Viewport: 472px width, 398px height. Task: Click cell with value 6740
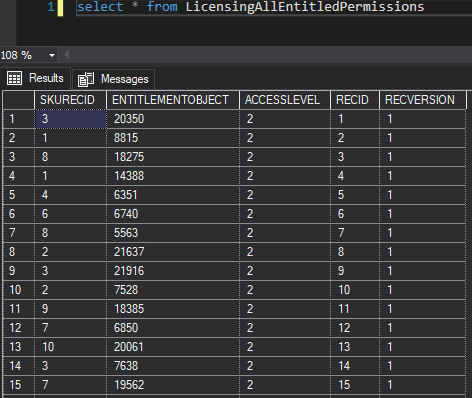(x=173, y=214)
